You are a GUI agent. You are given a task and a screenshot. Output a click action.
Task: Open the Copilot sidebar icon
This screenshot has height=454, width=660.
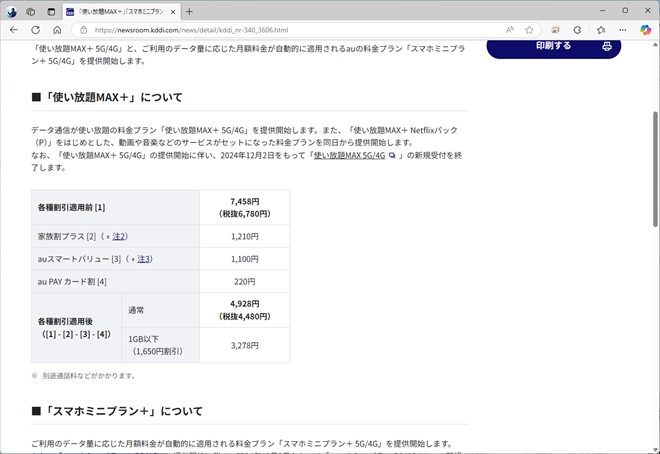tap(645, 30)
